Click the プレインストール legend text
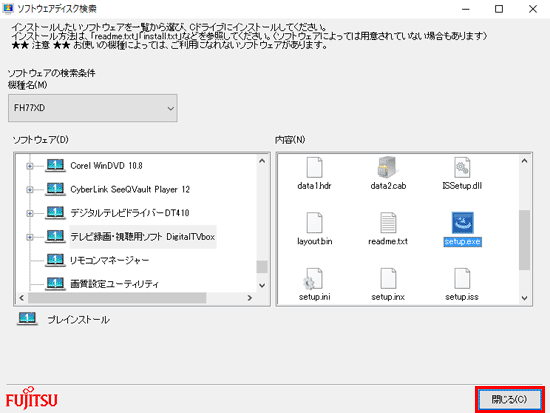 click(79, 320)
